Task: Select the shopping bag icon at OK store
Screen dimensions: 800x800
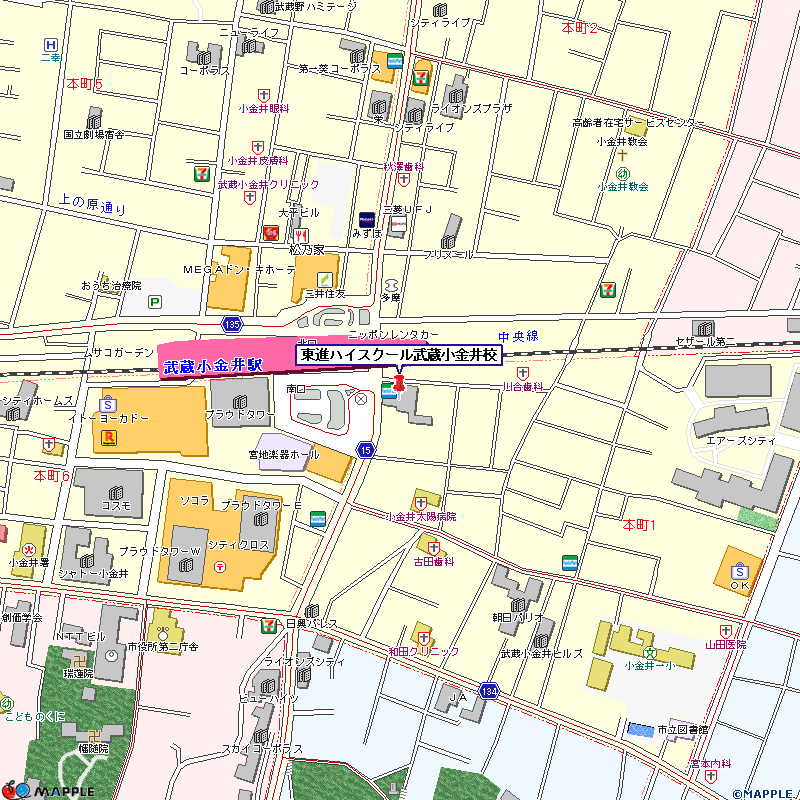Action: tap(739, 568)
